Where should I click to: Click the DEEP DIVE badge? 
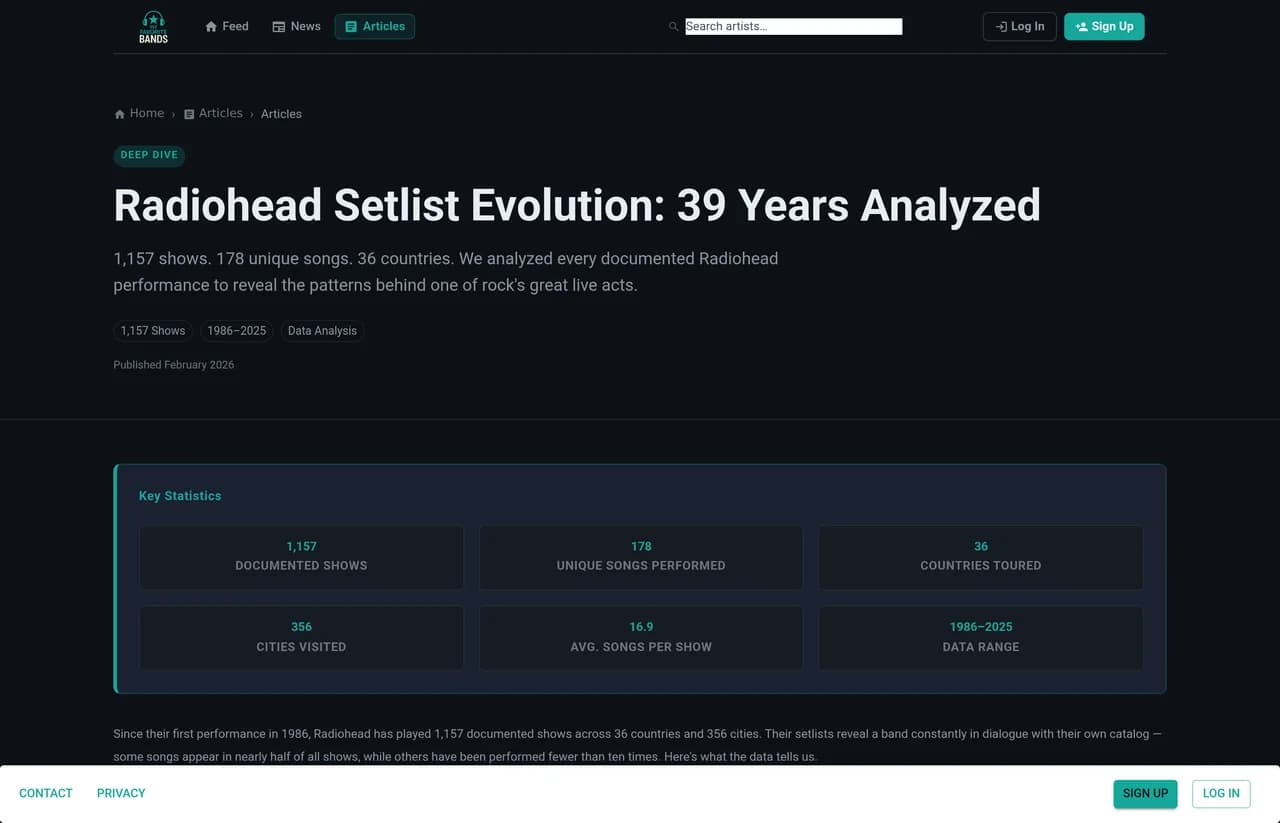(x=149, y=155)
